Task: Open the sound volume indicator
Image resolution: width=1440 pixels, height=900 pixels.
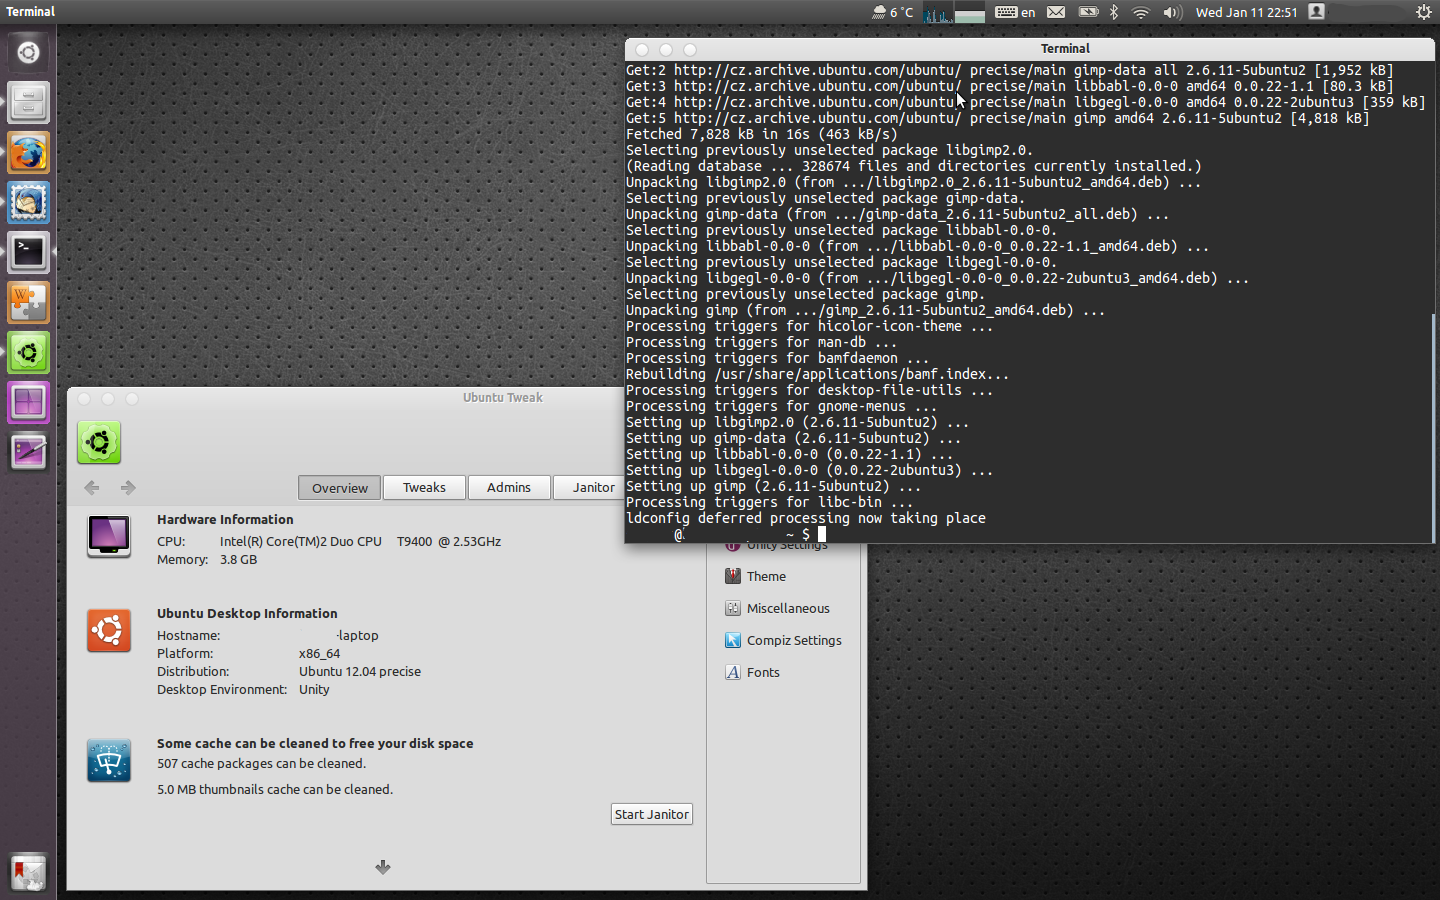Action: point(1172,12)
